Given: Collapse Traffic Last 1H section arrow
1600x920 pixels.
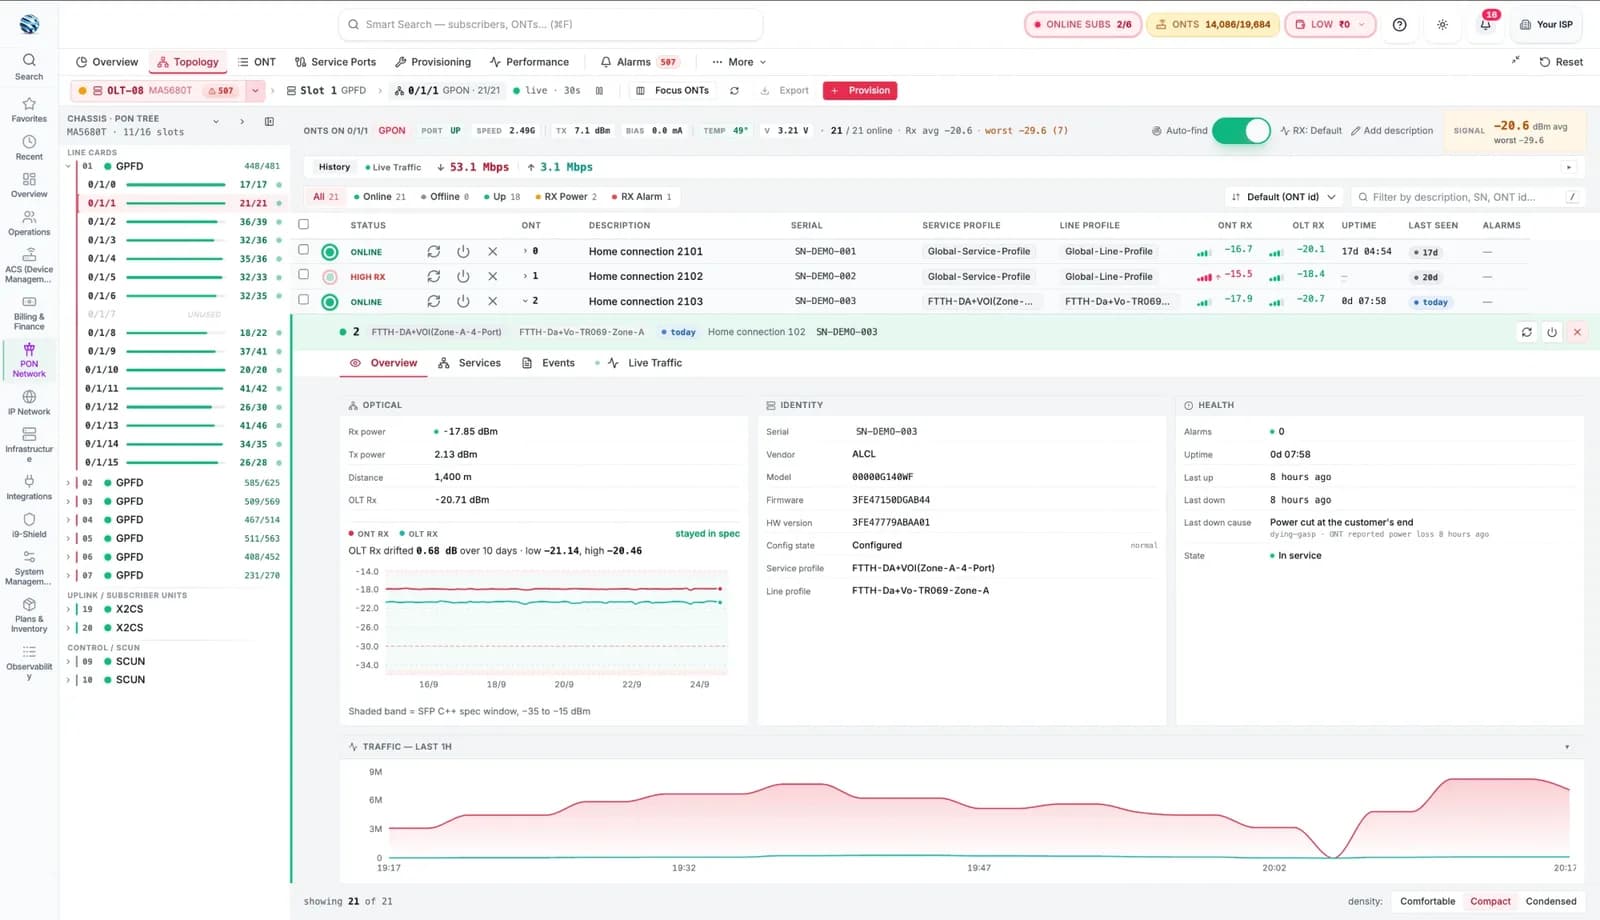Looking at the screenshot, I should coord(1567,747).
